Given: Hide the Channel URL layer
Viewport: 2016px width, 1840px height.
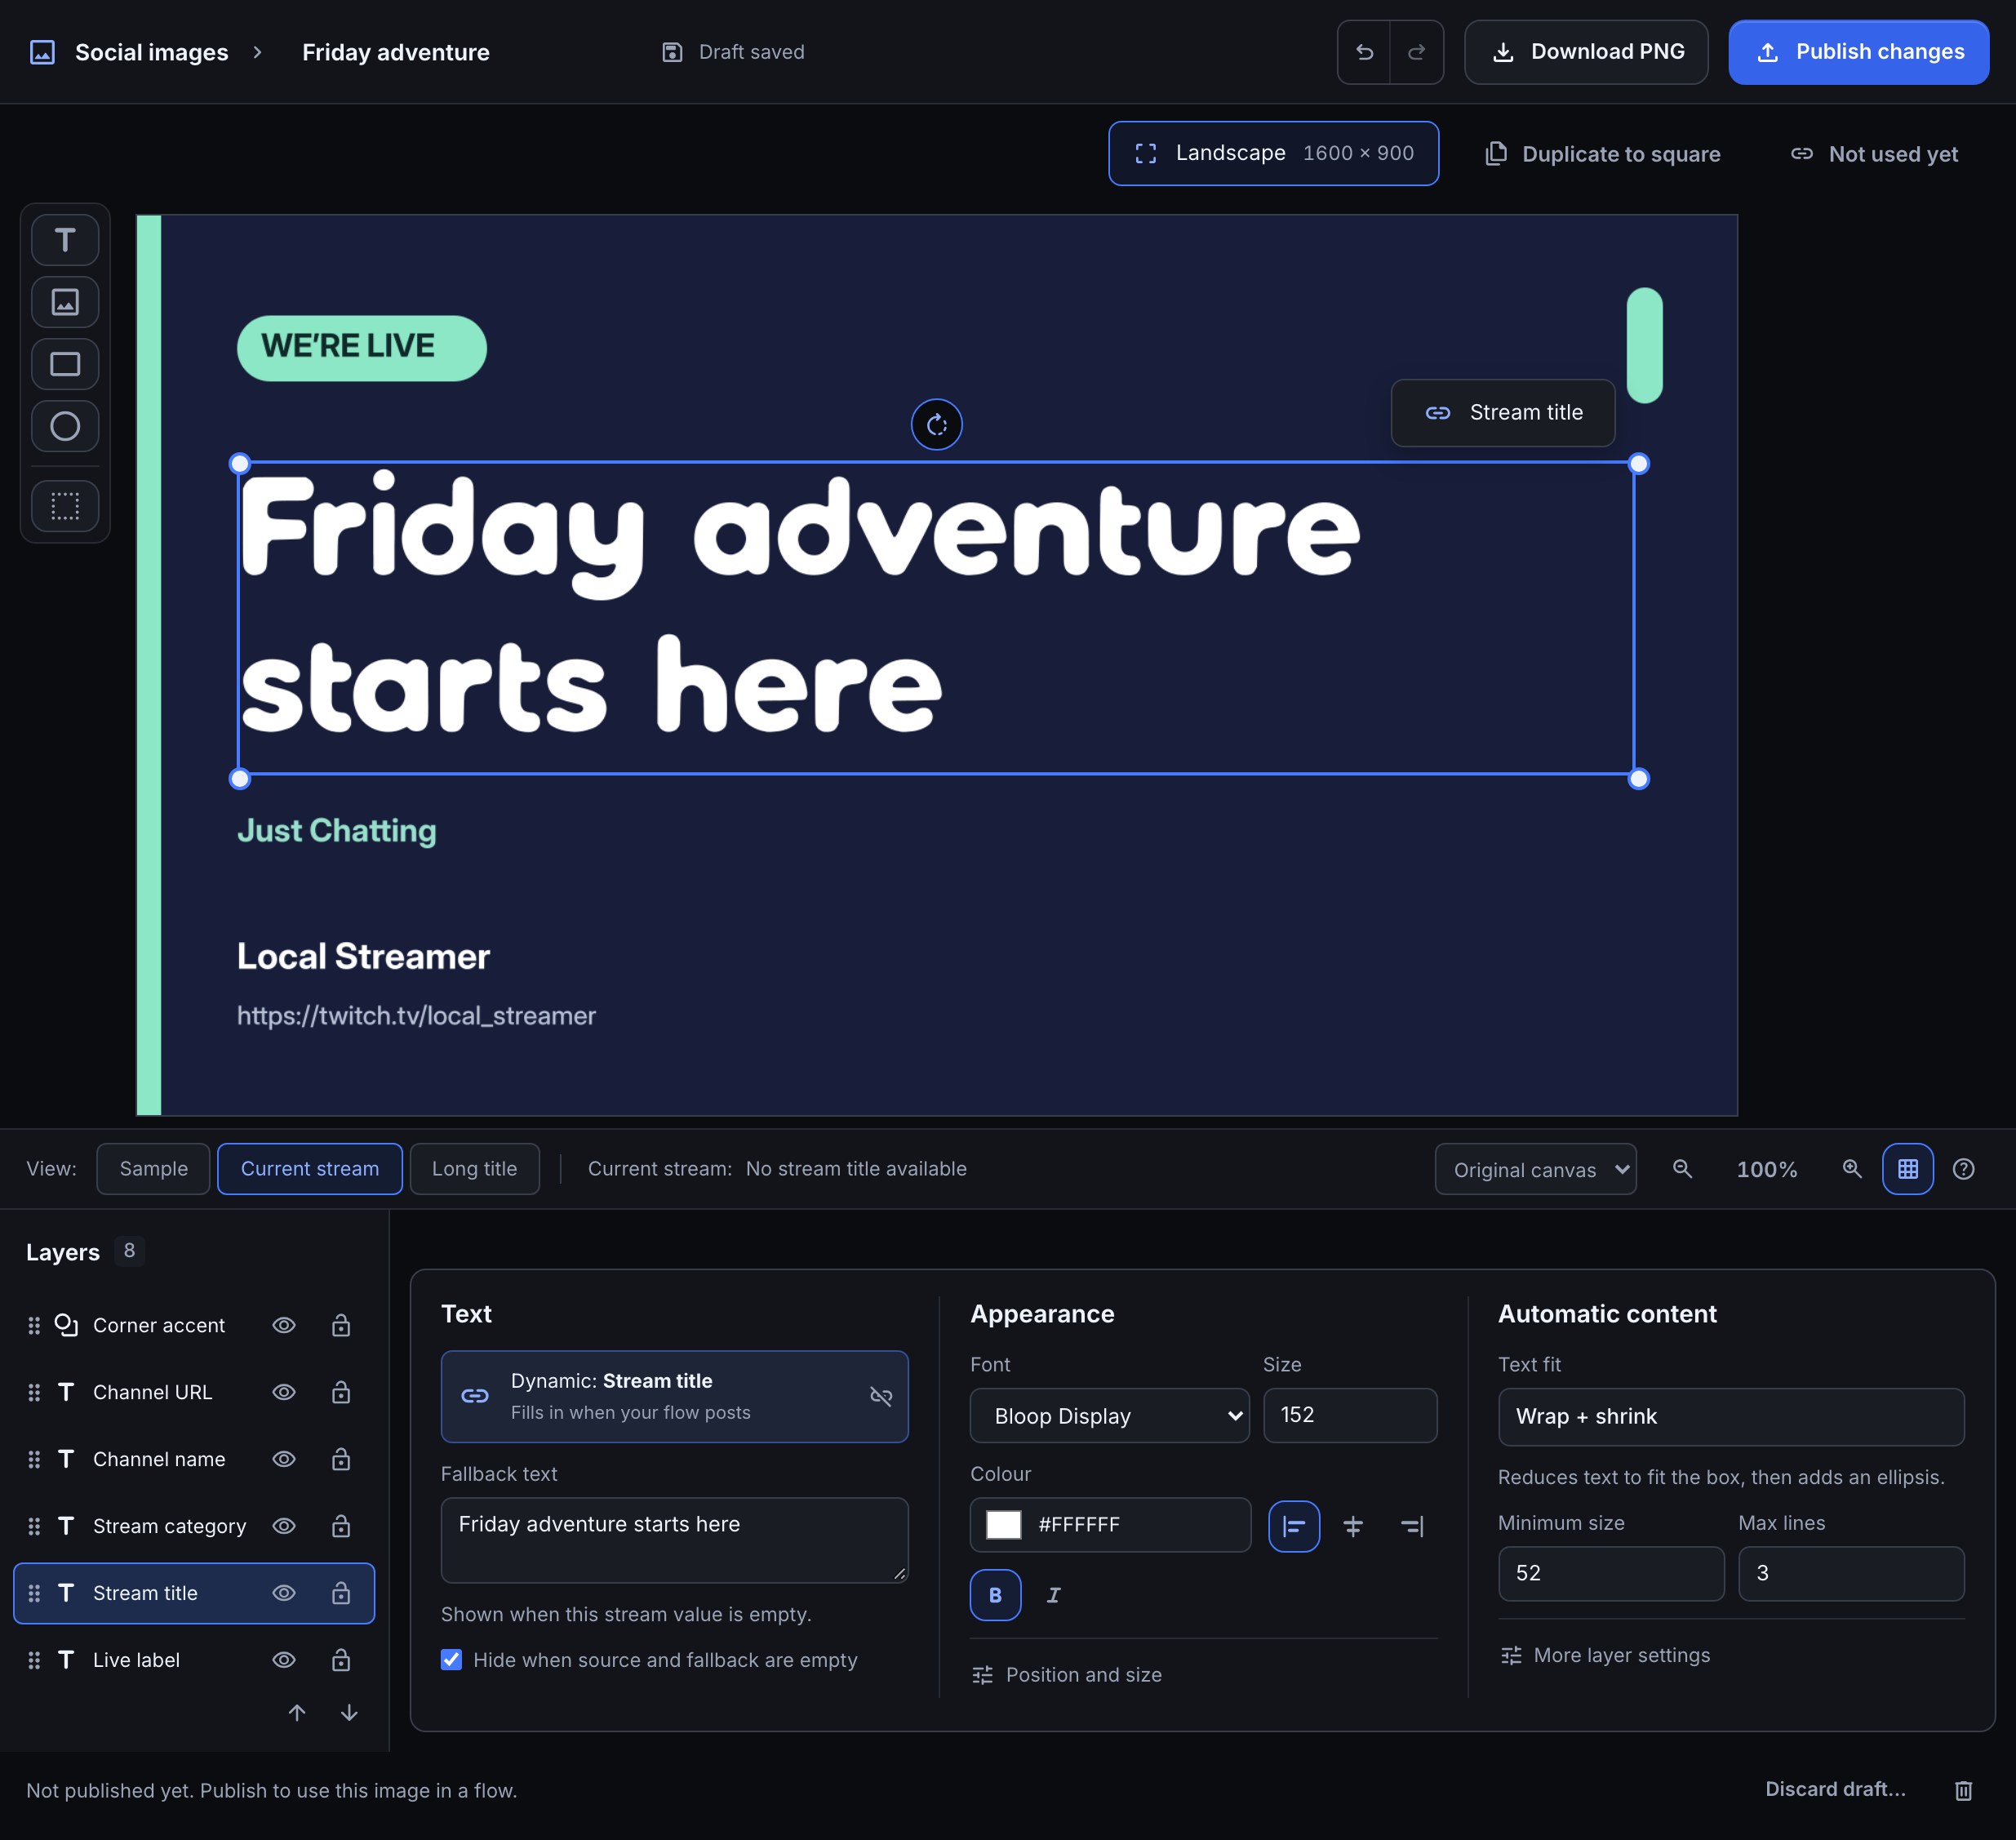Looking at the screenshot, I should click(284, 1392).
